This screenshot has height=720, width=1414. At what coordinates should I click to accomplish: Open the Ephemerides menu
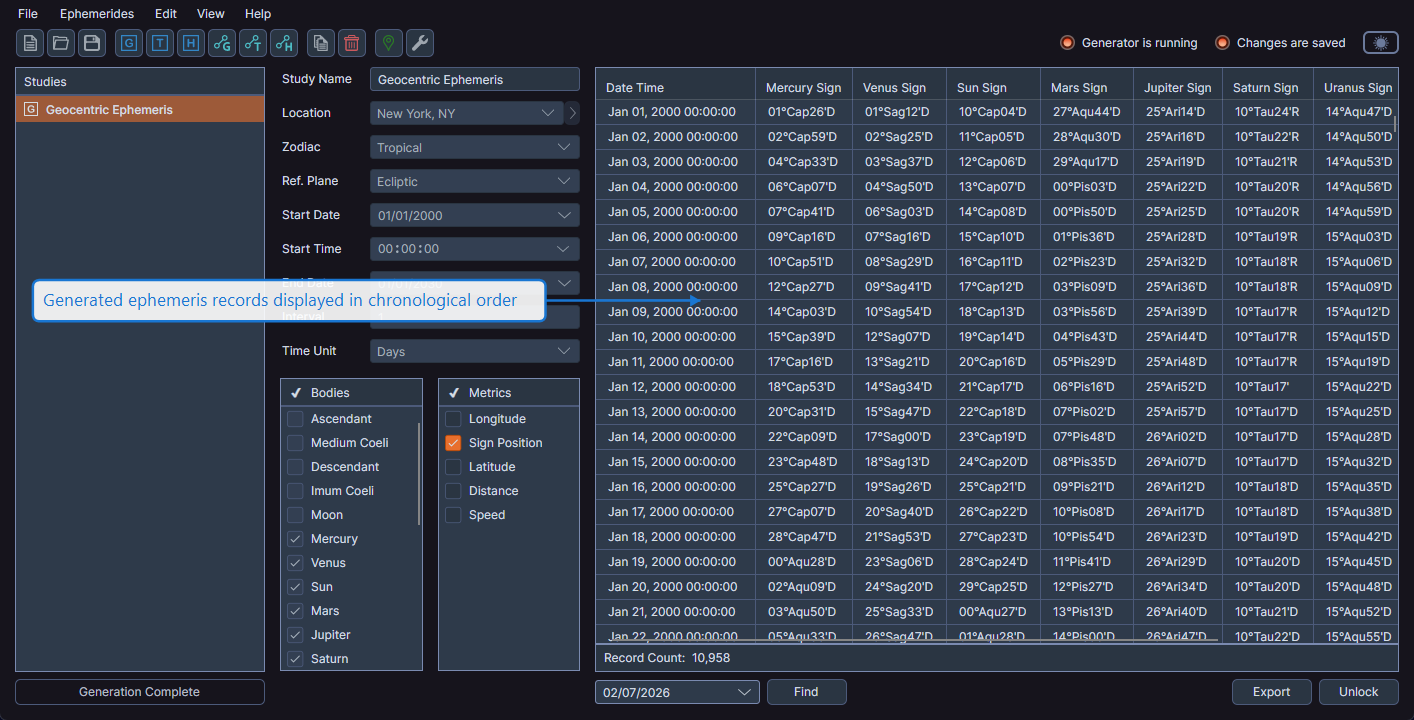(96, 13)
